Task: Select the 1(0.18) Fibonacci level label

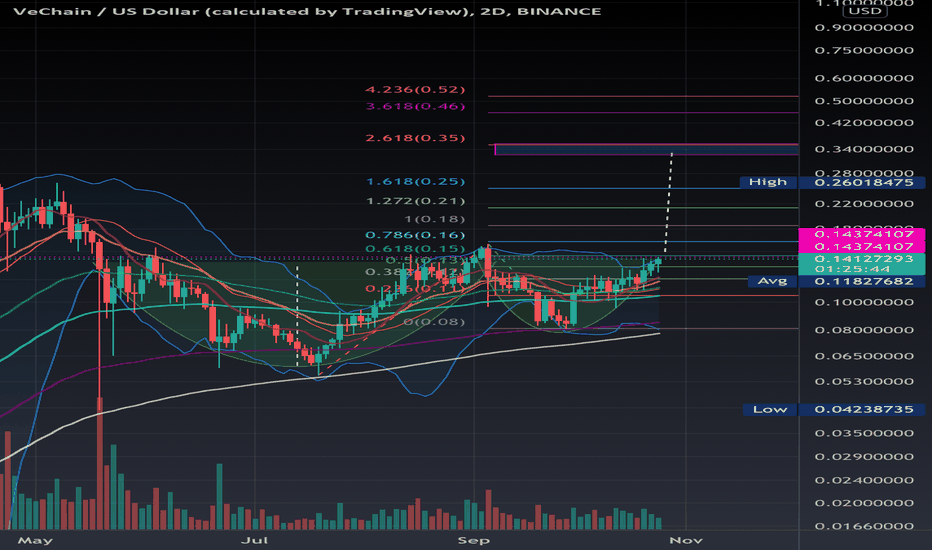Action: pyautogui.click(x=434, y=219)
